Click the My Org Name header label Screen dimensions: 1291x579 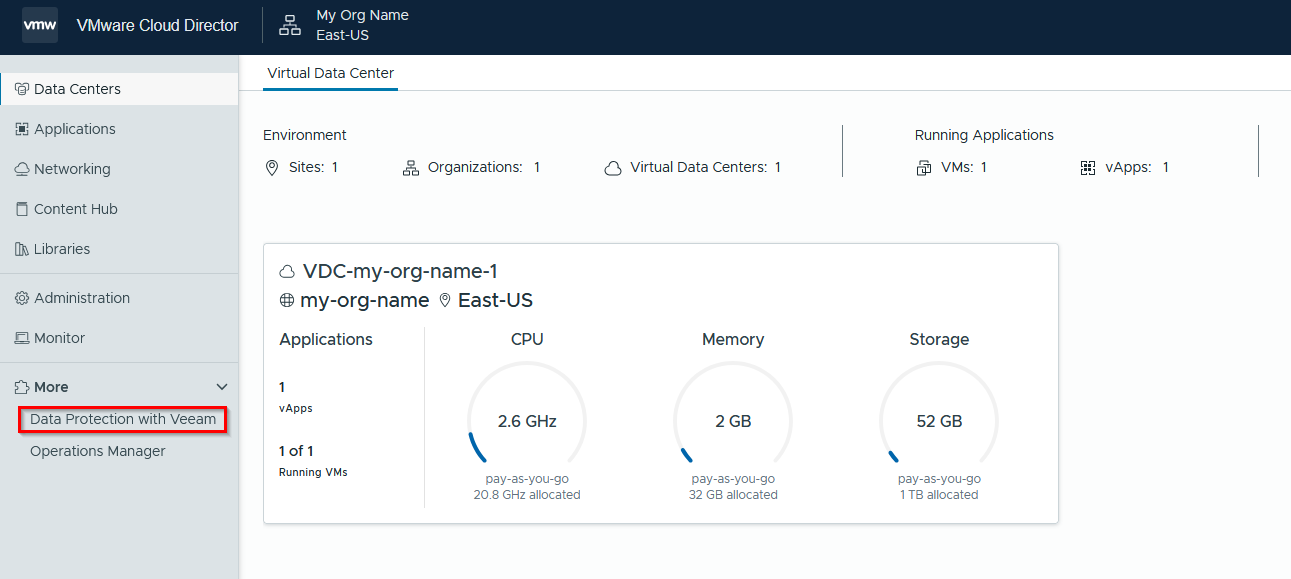click(362, 15)
